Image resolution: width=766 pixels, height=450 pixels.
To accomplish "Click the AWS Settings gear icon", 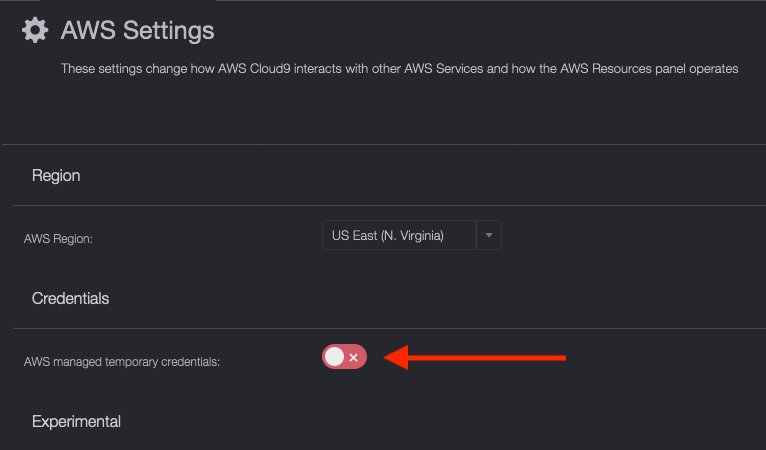I will 35,30.
